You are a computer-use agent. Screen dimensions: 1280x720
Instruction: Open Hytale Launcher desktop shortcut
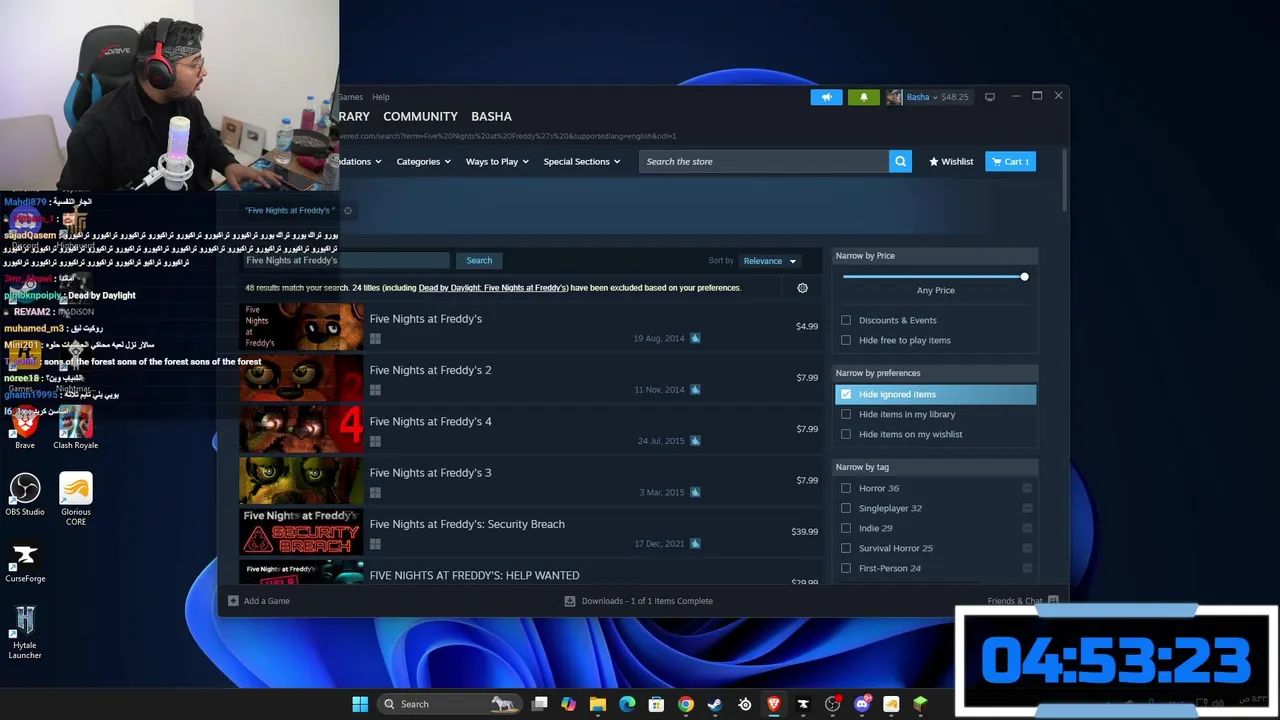[x=25, y=633]
